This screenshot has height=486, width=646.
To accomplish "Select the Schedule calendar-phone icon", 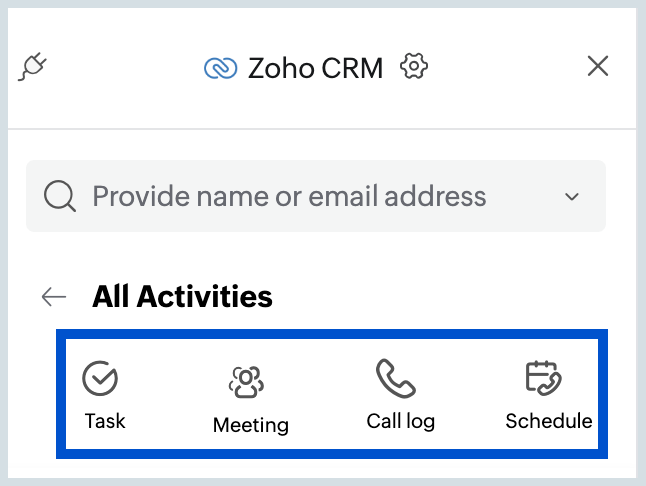I will (543, 378).
